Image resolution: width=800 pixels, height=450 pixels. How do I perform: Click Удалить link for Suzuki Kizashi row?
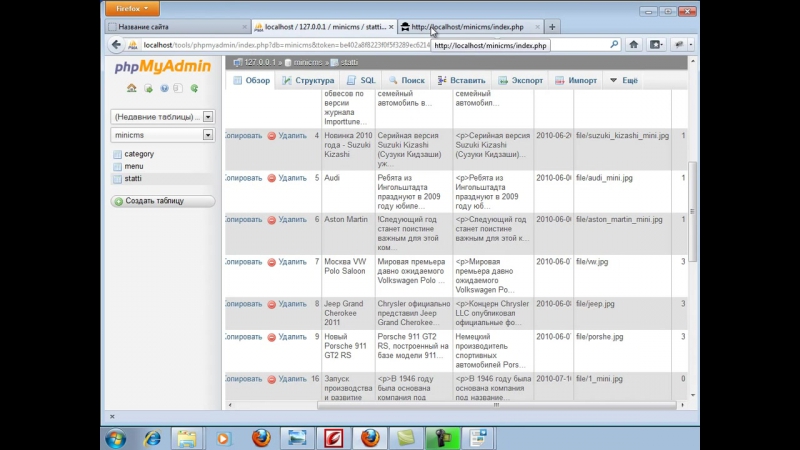pyautogui.click(x=292, y=136)
